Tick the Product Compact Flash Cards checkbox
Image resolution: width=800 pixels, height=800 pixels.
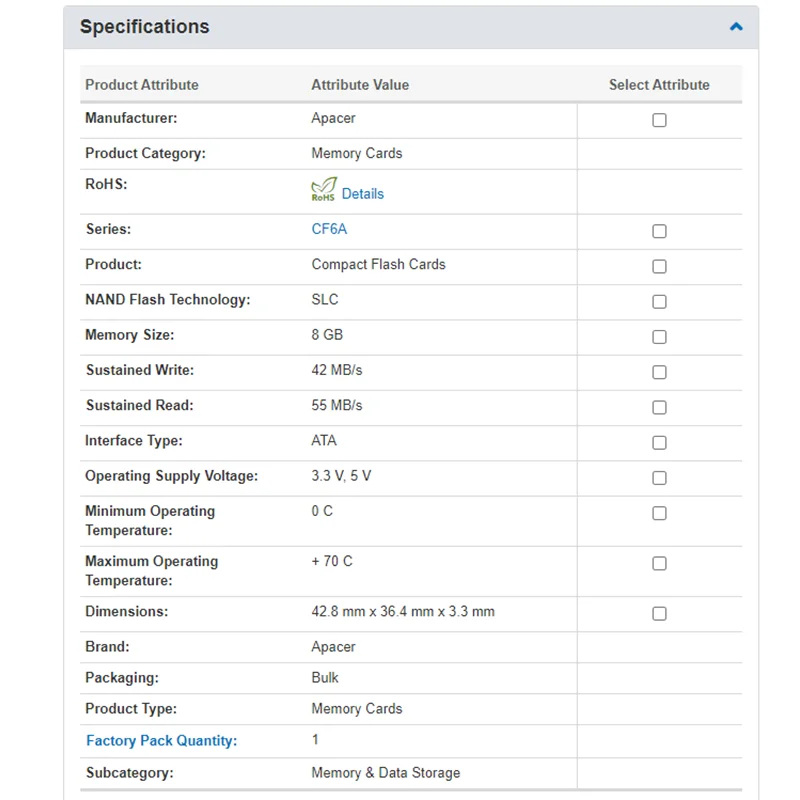click(659, 266)
